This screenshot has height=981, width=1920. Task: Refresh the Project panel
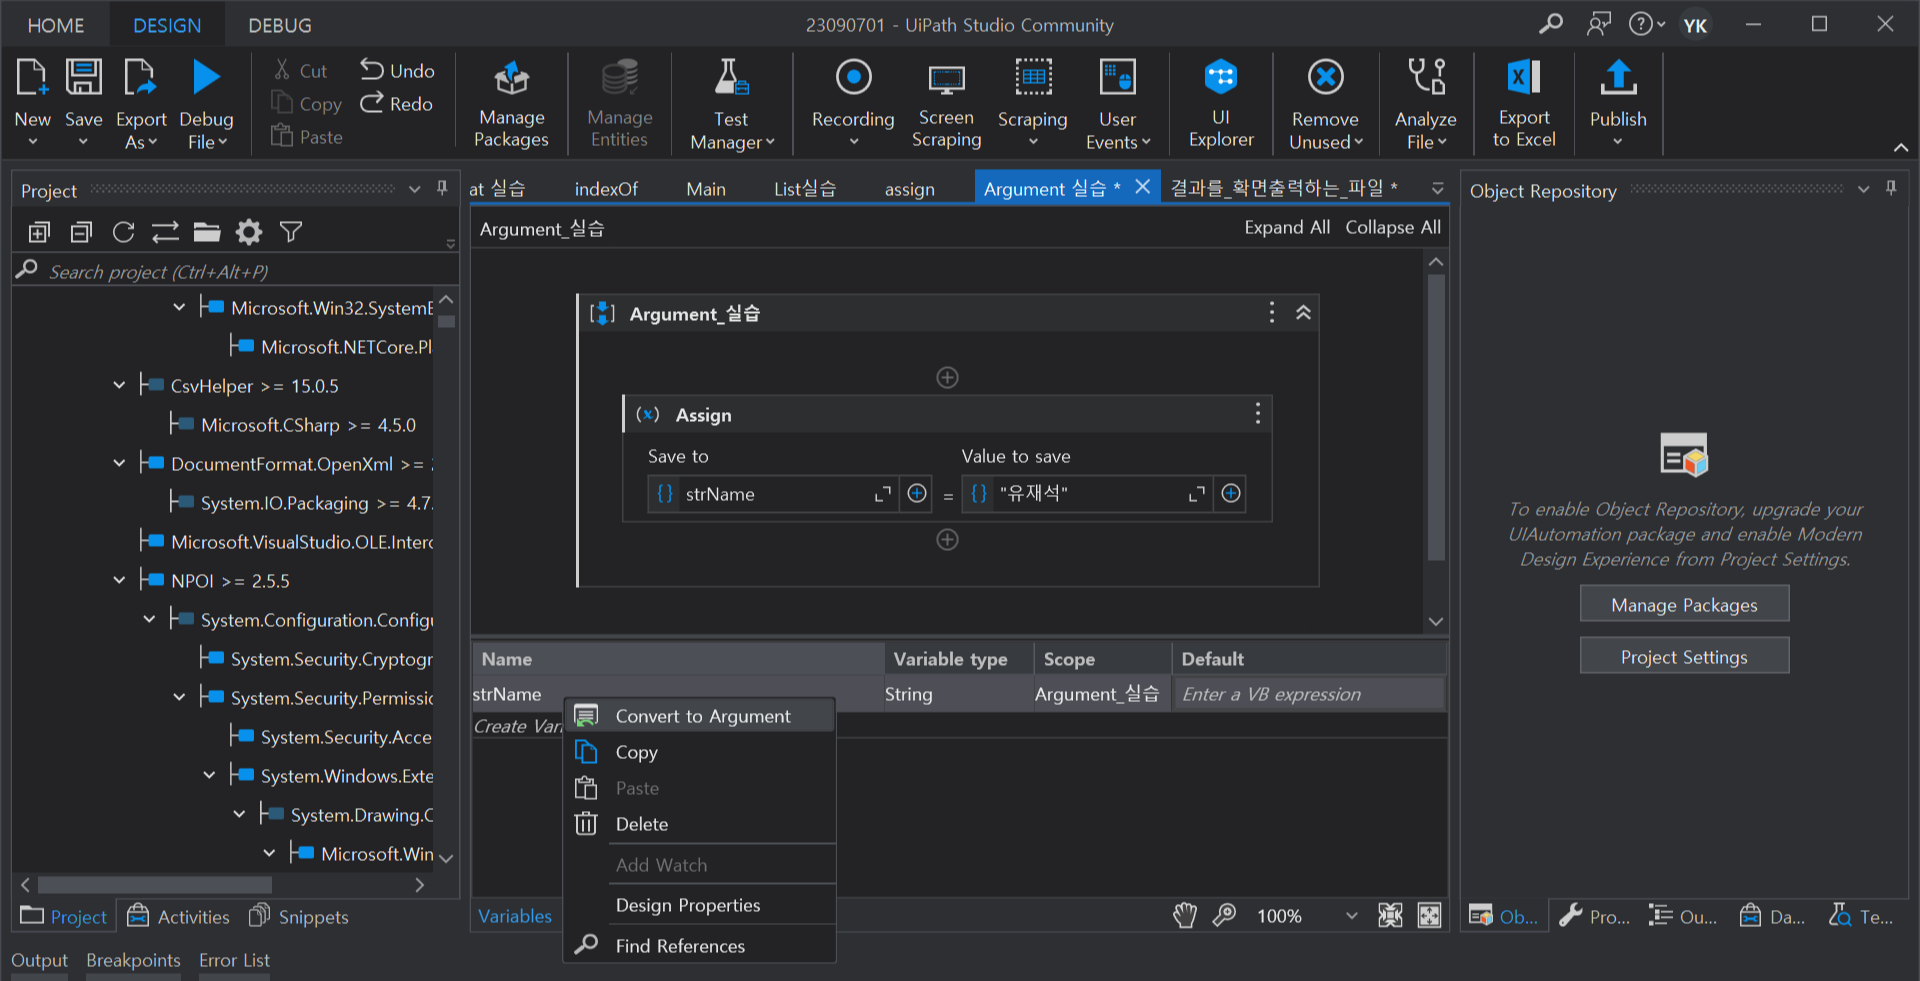[x=123, y=232]
